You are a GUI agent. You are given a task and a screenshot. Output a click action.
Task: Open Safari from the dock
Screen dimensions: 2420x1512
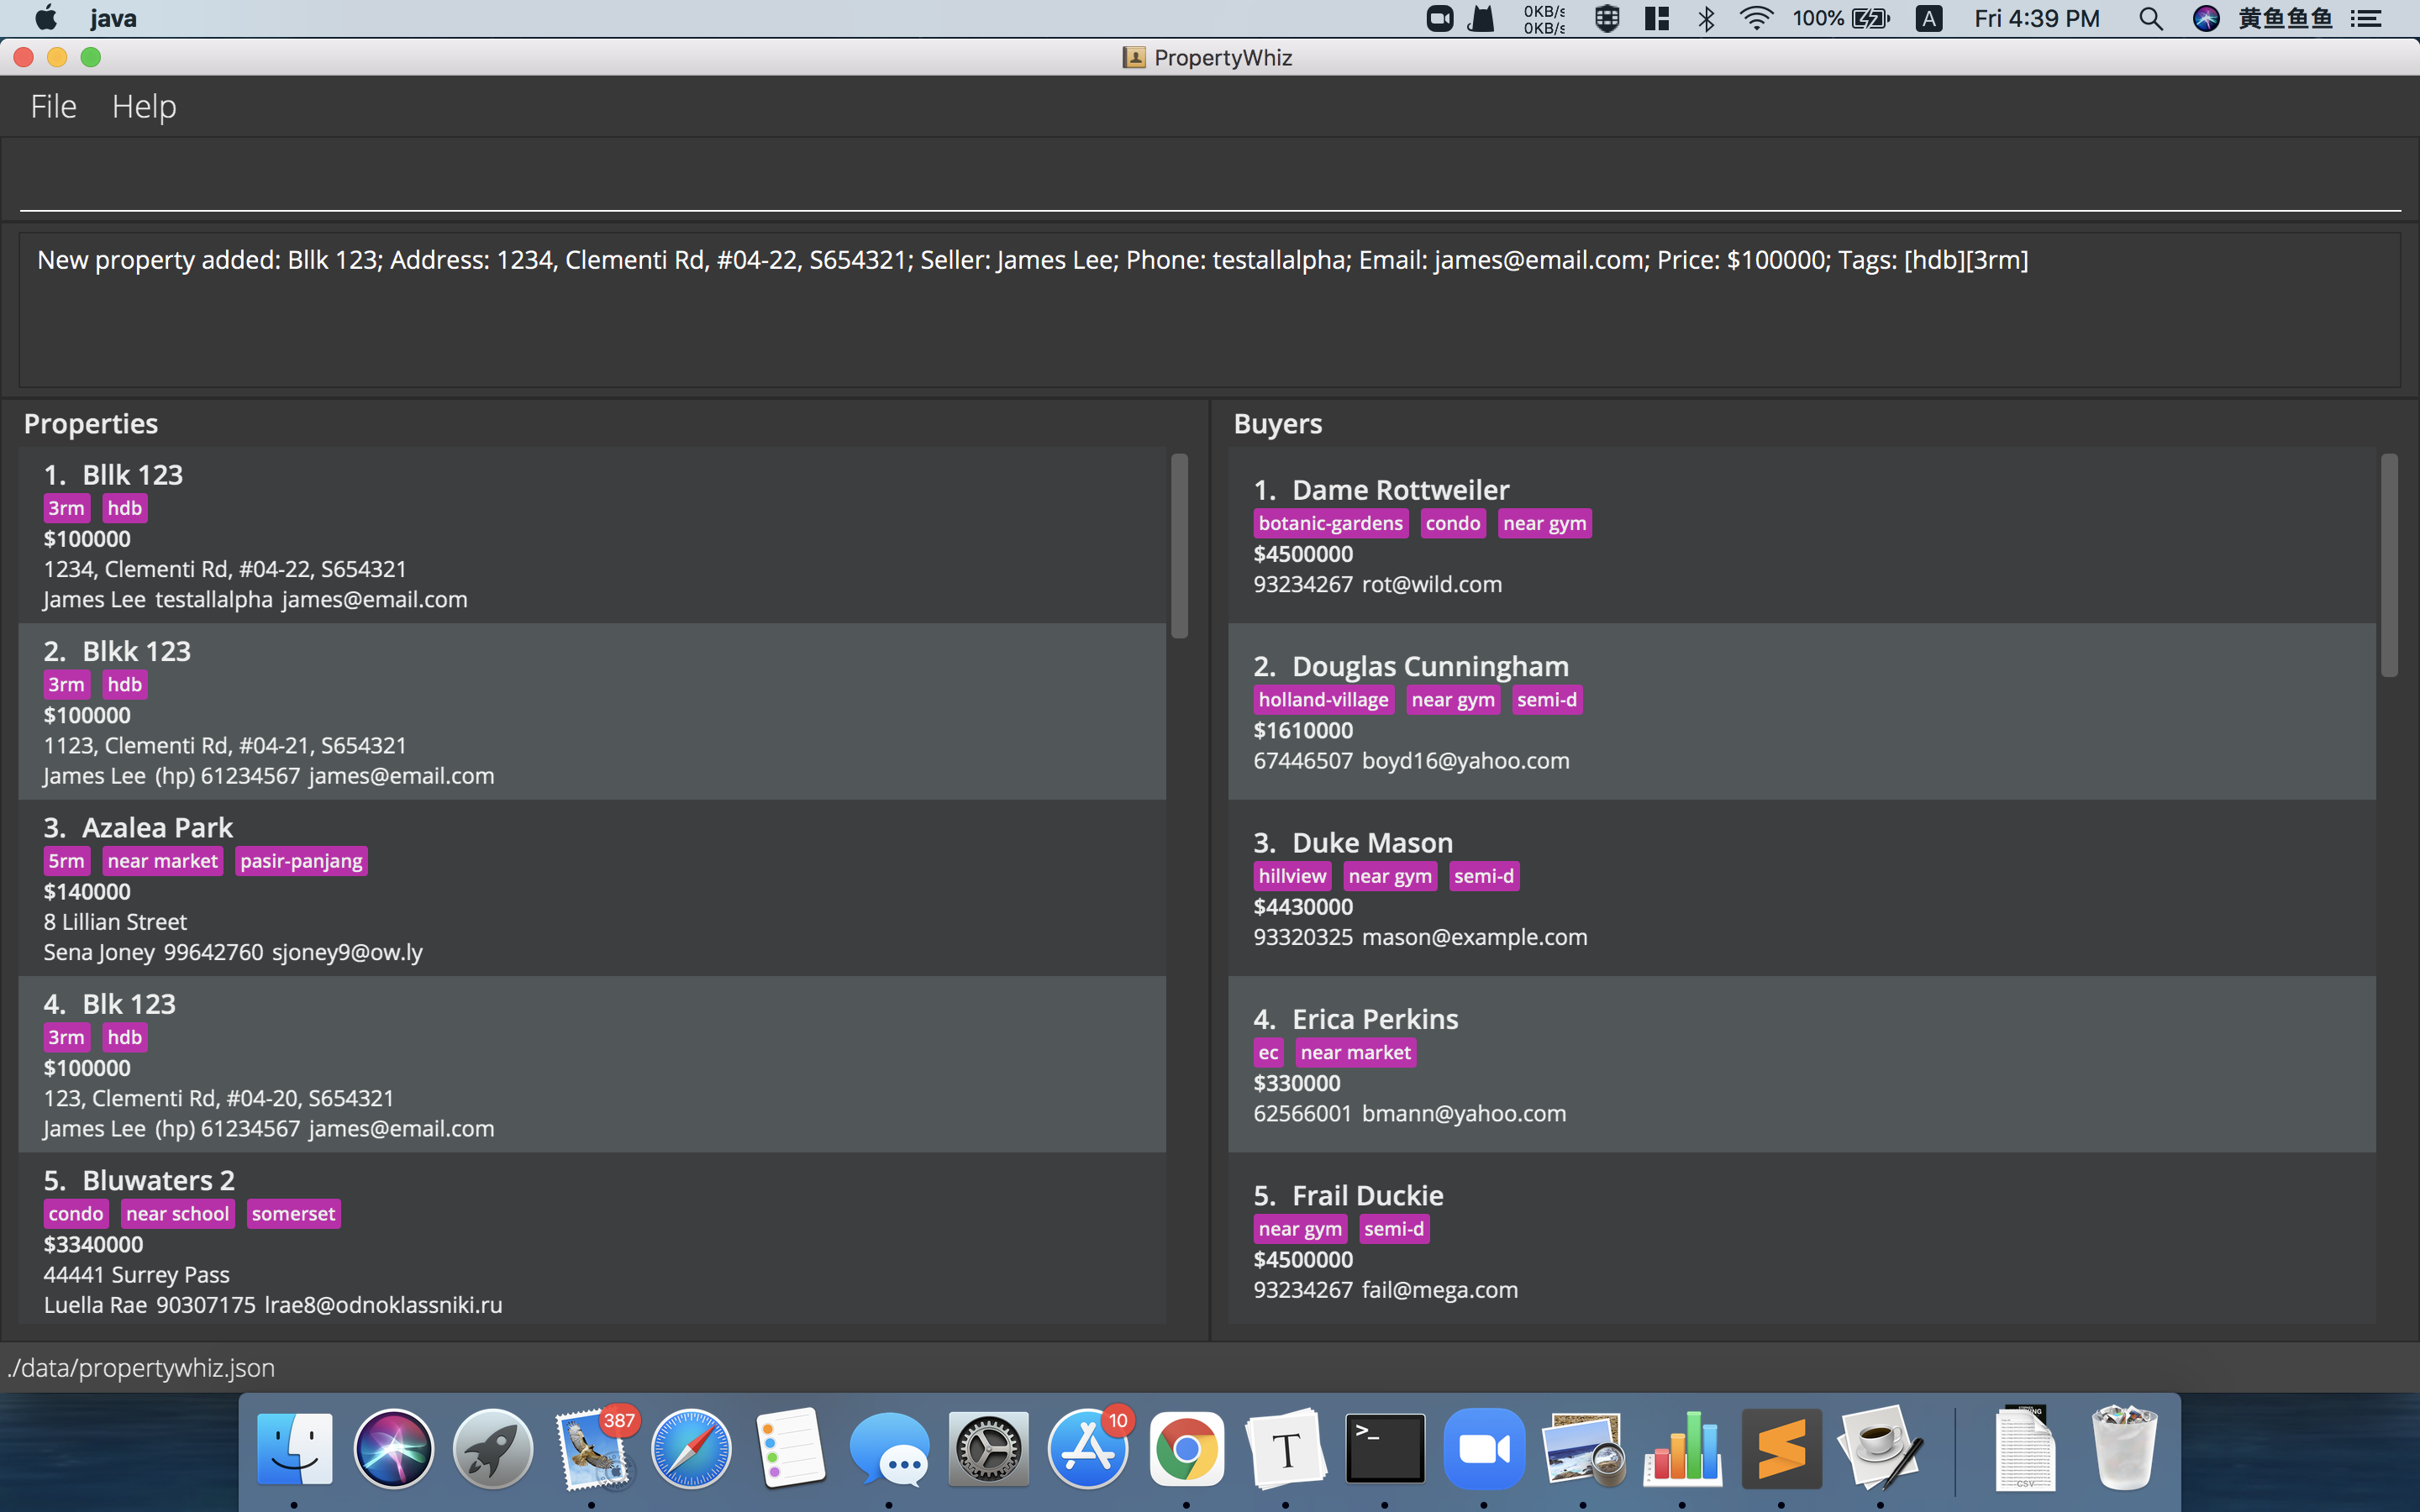point(691,1448)
